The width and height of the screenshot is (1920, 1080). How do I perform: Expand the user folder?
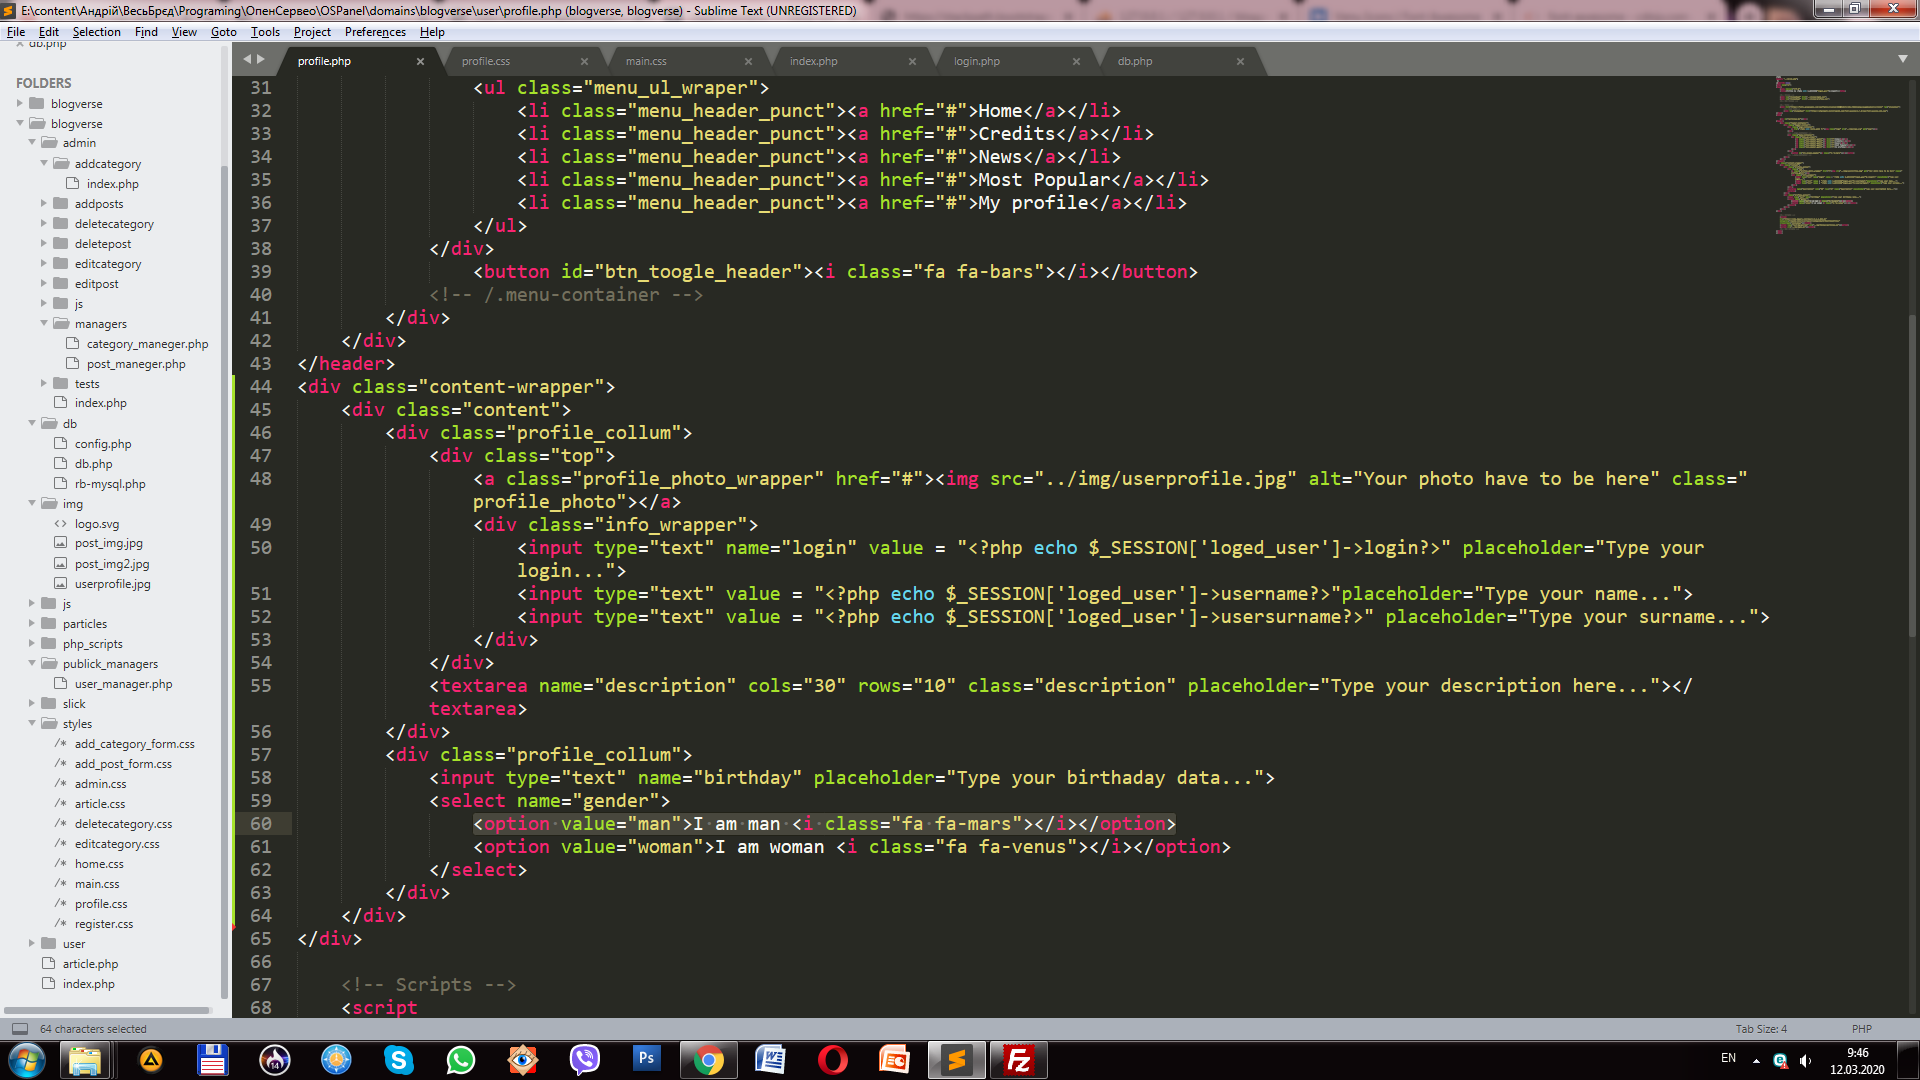pyautogui.click(x=32, y=943)
